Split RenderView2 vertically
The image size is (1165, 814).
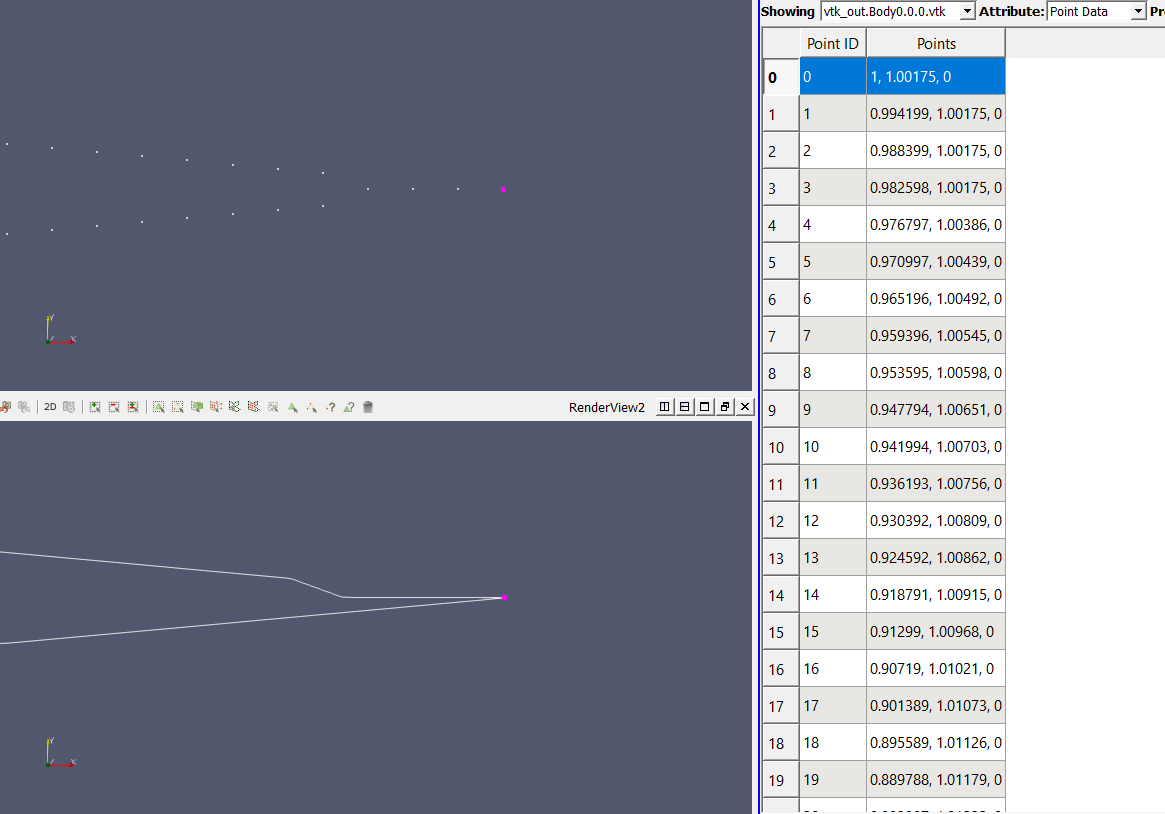pyautogui.click(x=684, y=407)
